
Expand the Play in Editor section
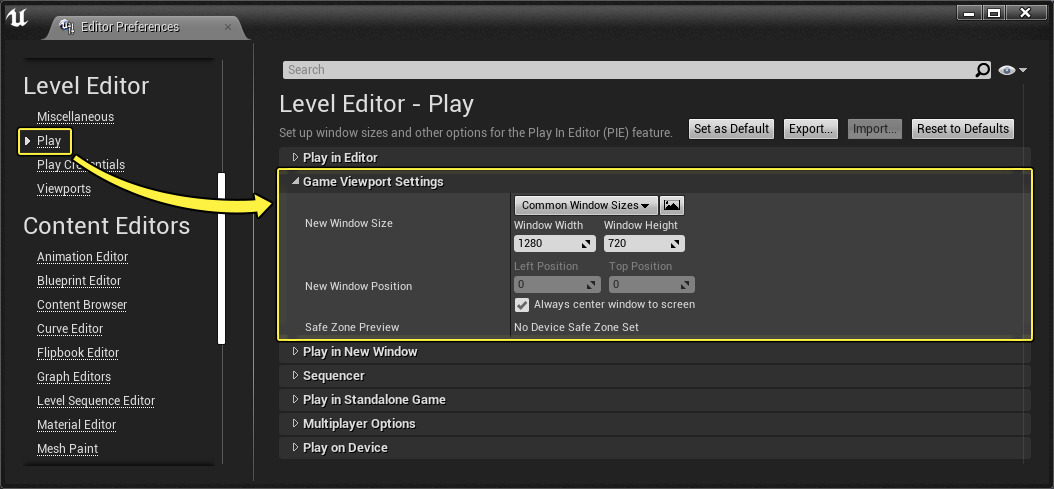tap(294, 157)
